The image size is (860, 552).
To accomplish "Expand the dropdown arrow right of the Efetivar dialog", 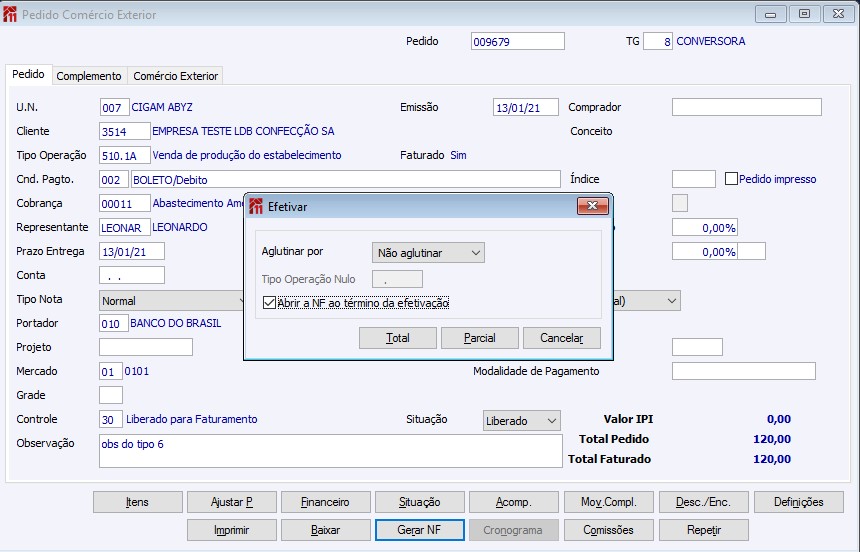I will click(x=671, y=301).
